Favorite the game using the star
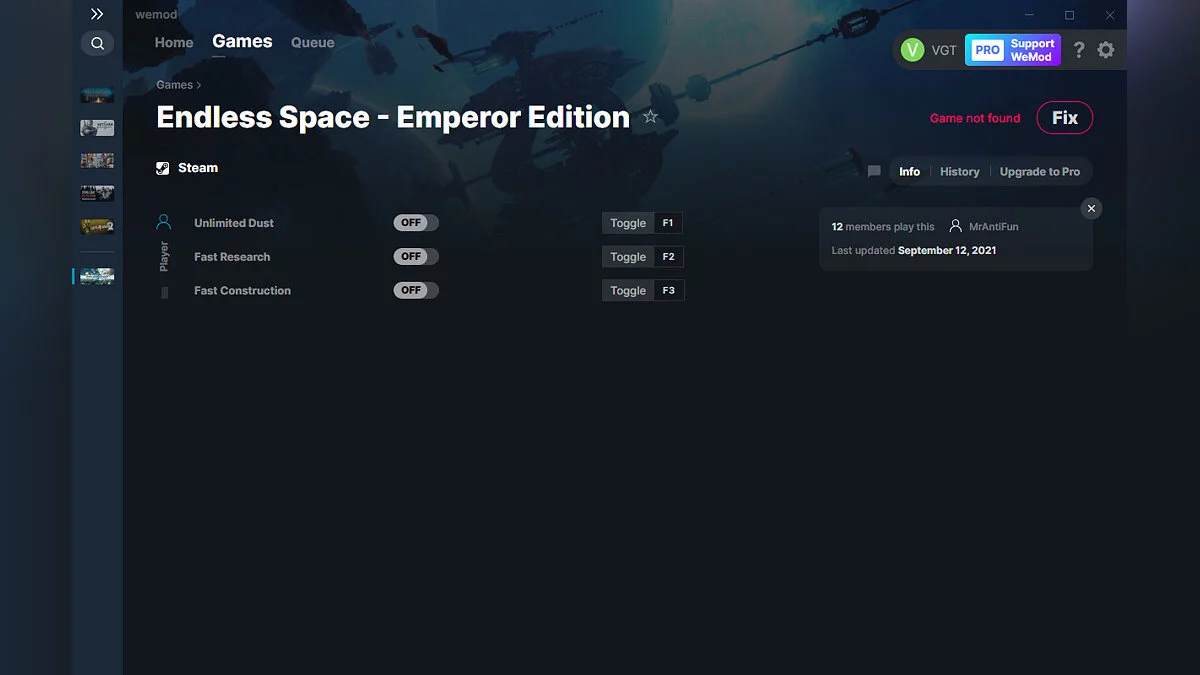Viewport: 1200px width, 675px height. coord(650,117)
